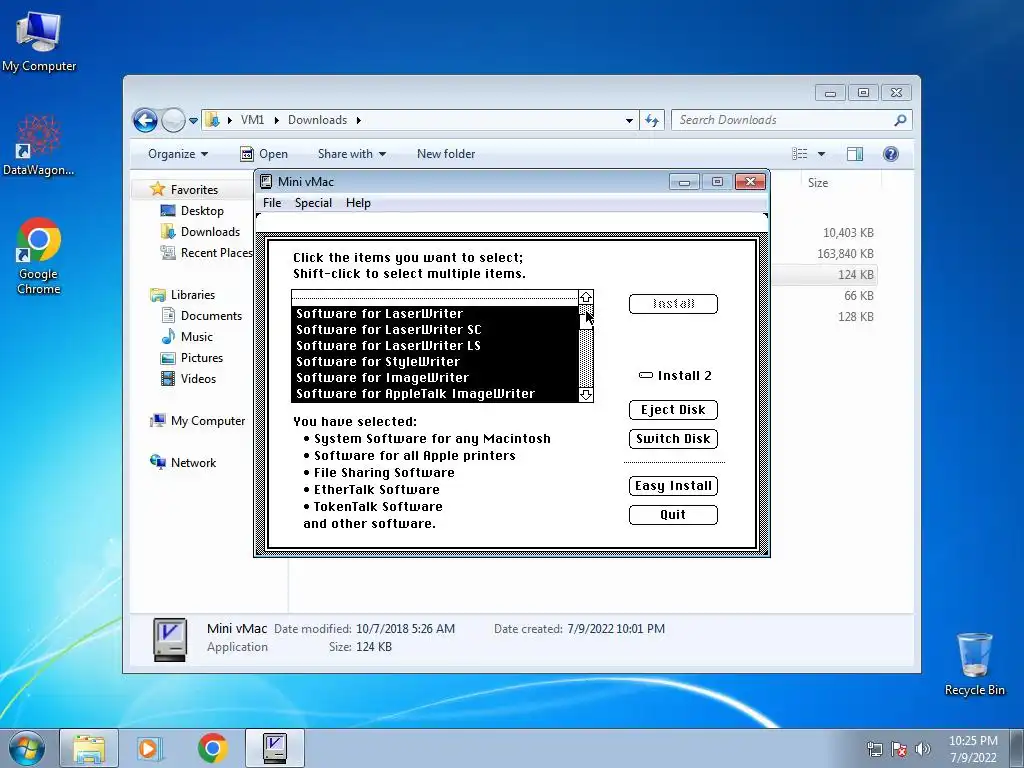Switch to Mini vMac taskbar icon
The width and height of the screenshot is (1024, 768).
[x=275, y=748]
